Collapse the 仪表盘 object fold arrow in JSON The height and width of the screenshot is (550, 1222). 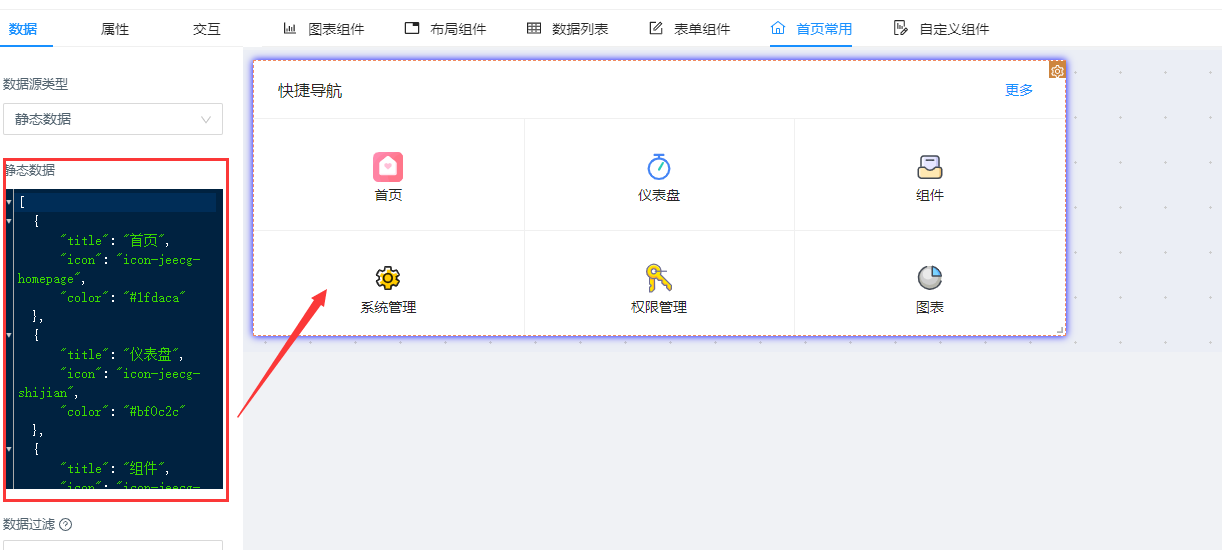pyautogui.click(x=10, y=335)
